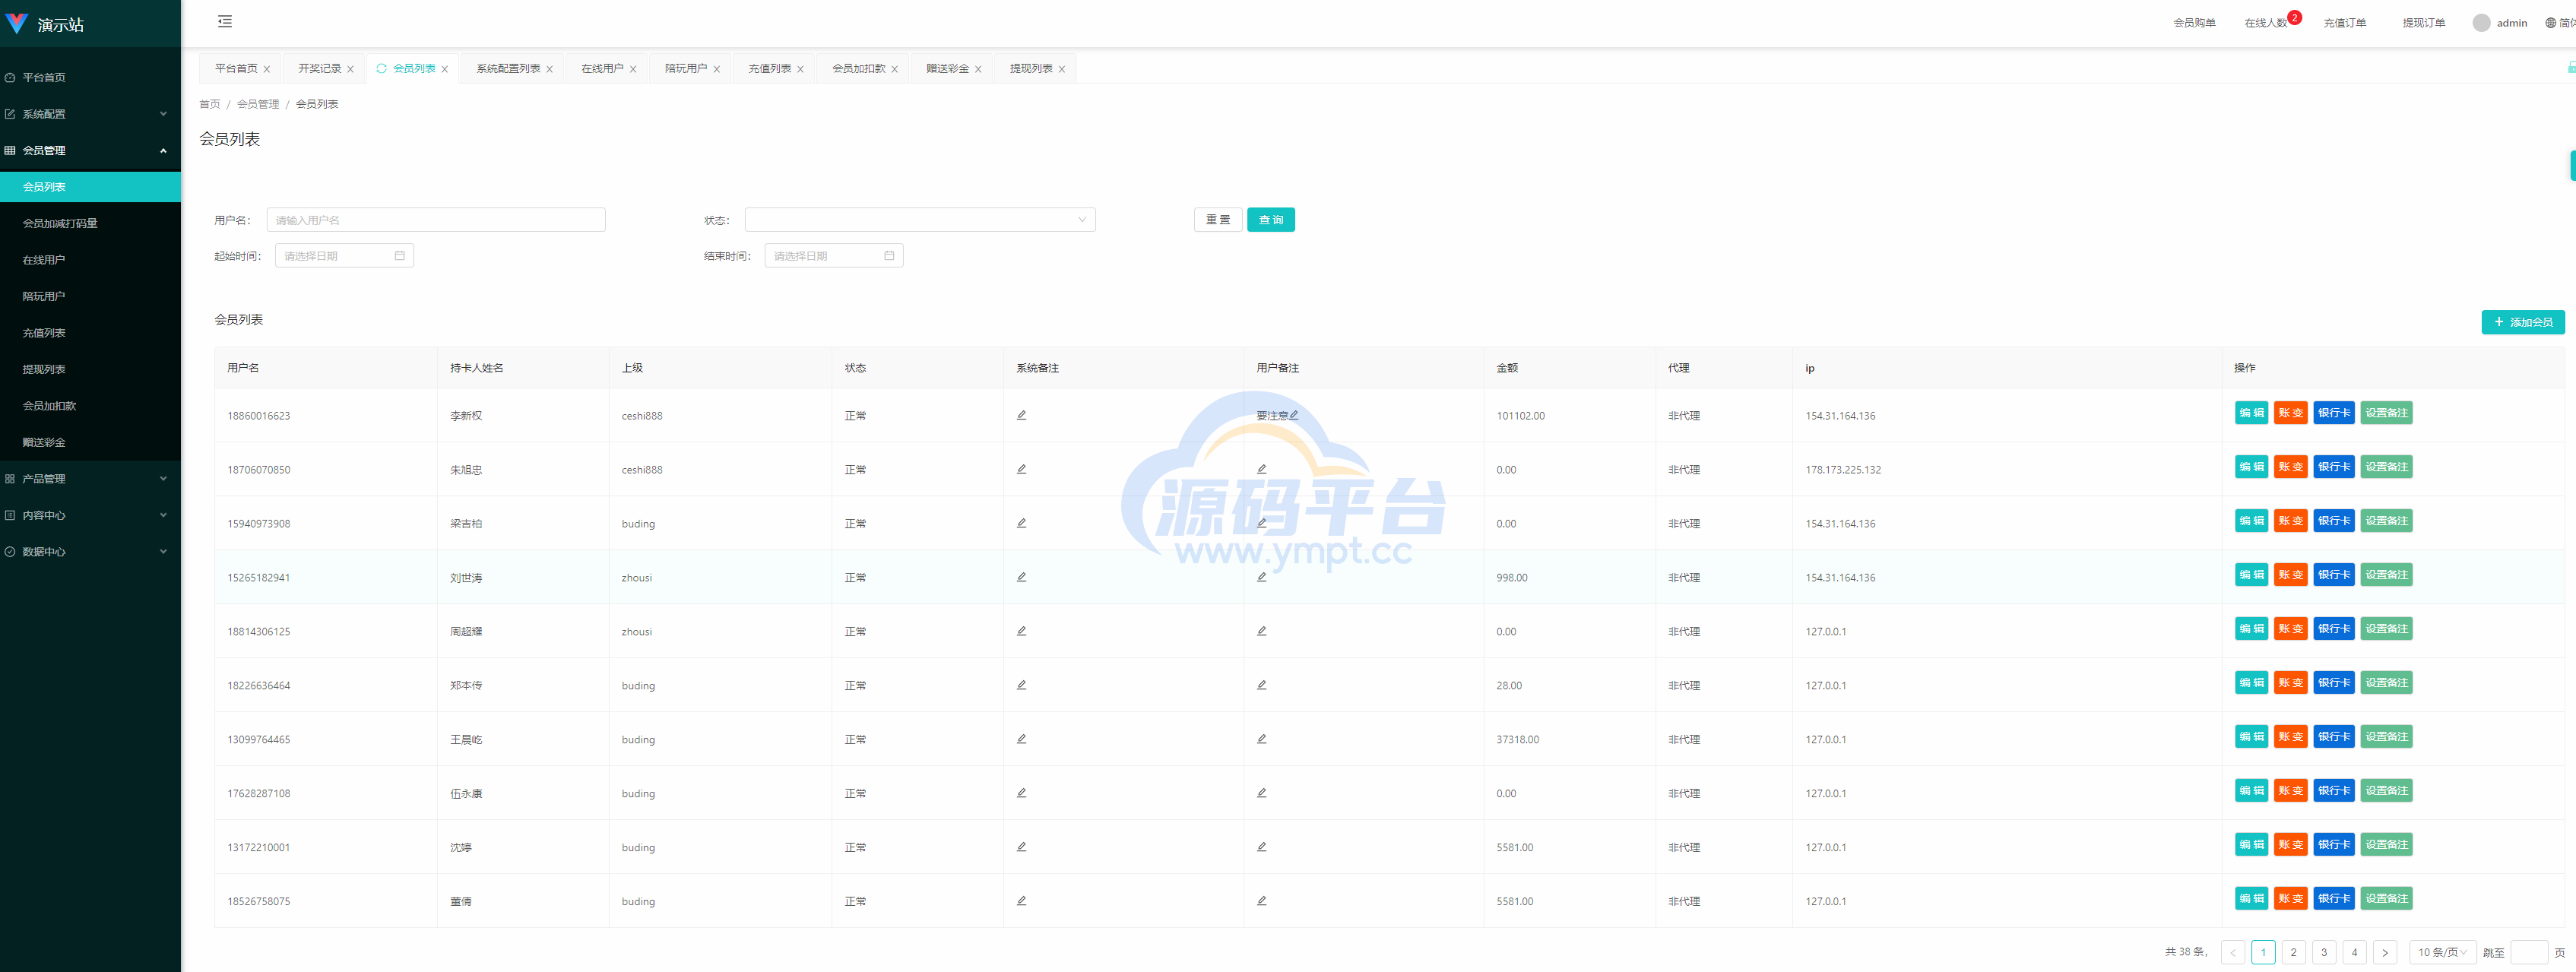2576x972 pixels.
Task: Expand 系统配置 sidebar menu
Action: pyautogui.click(x=90, y=114)
